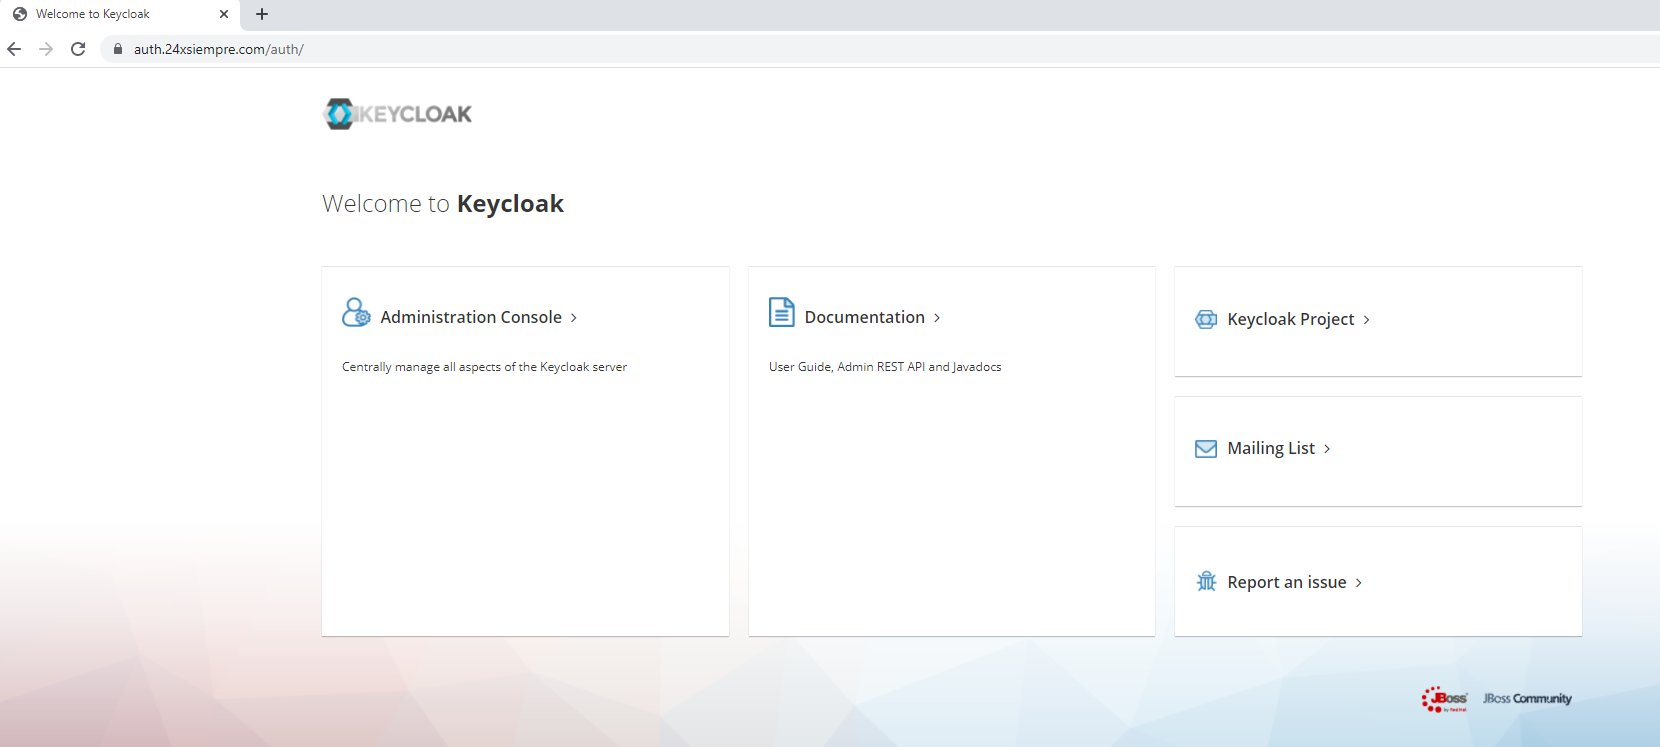Reload the page with the refresh icon
1660x747 pixels.
tap(78, 49)
